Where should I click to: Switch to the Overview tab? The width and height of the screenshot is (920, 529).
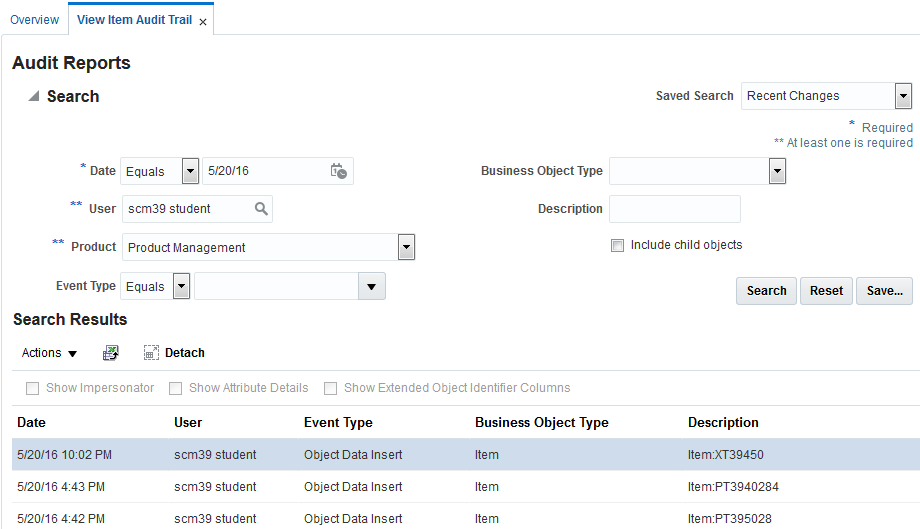pos(34,20)
